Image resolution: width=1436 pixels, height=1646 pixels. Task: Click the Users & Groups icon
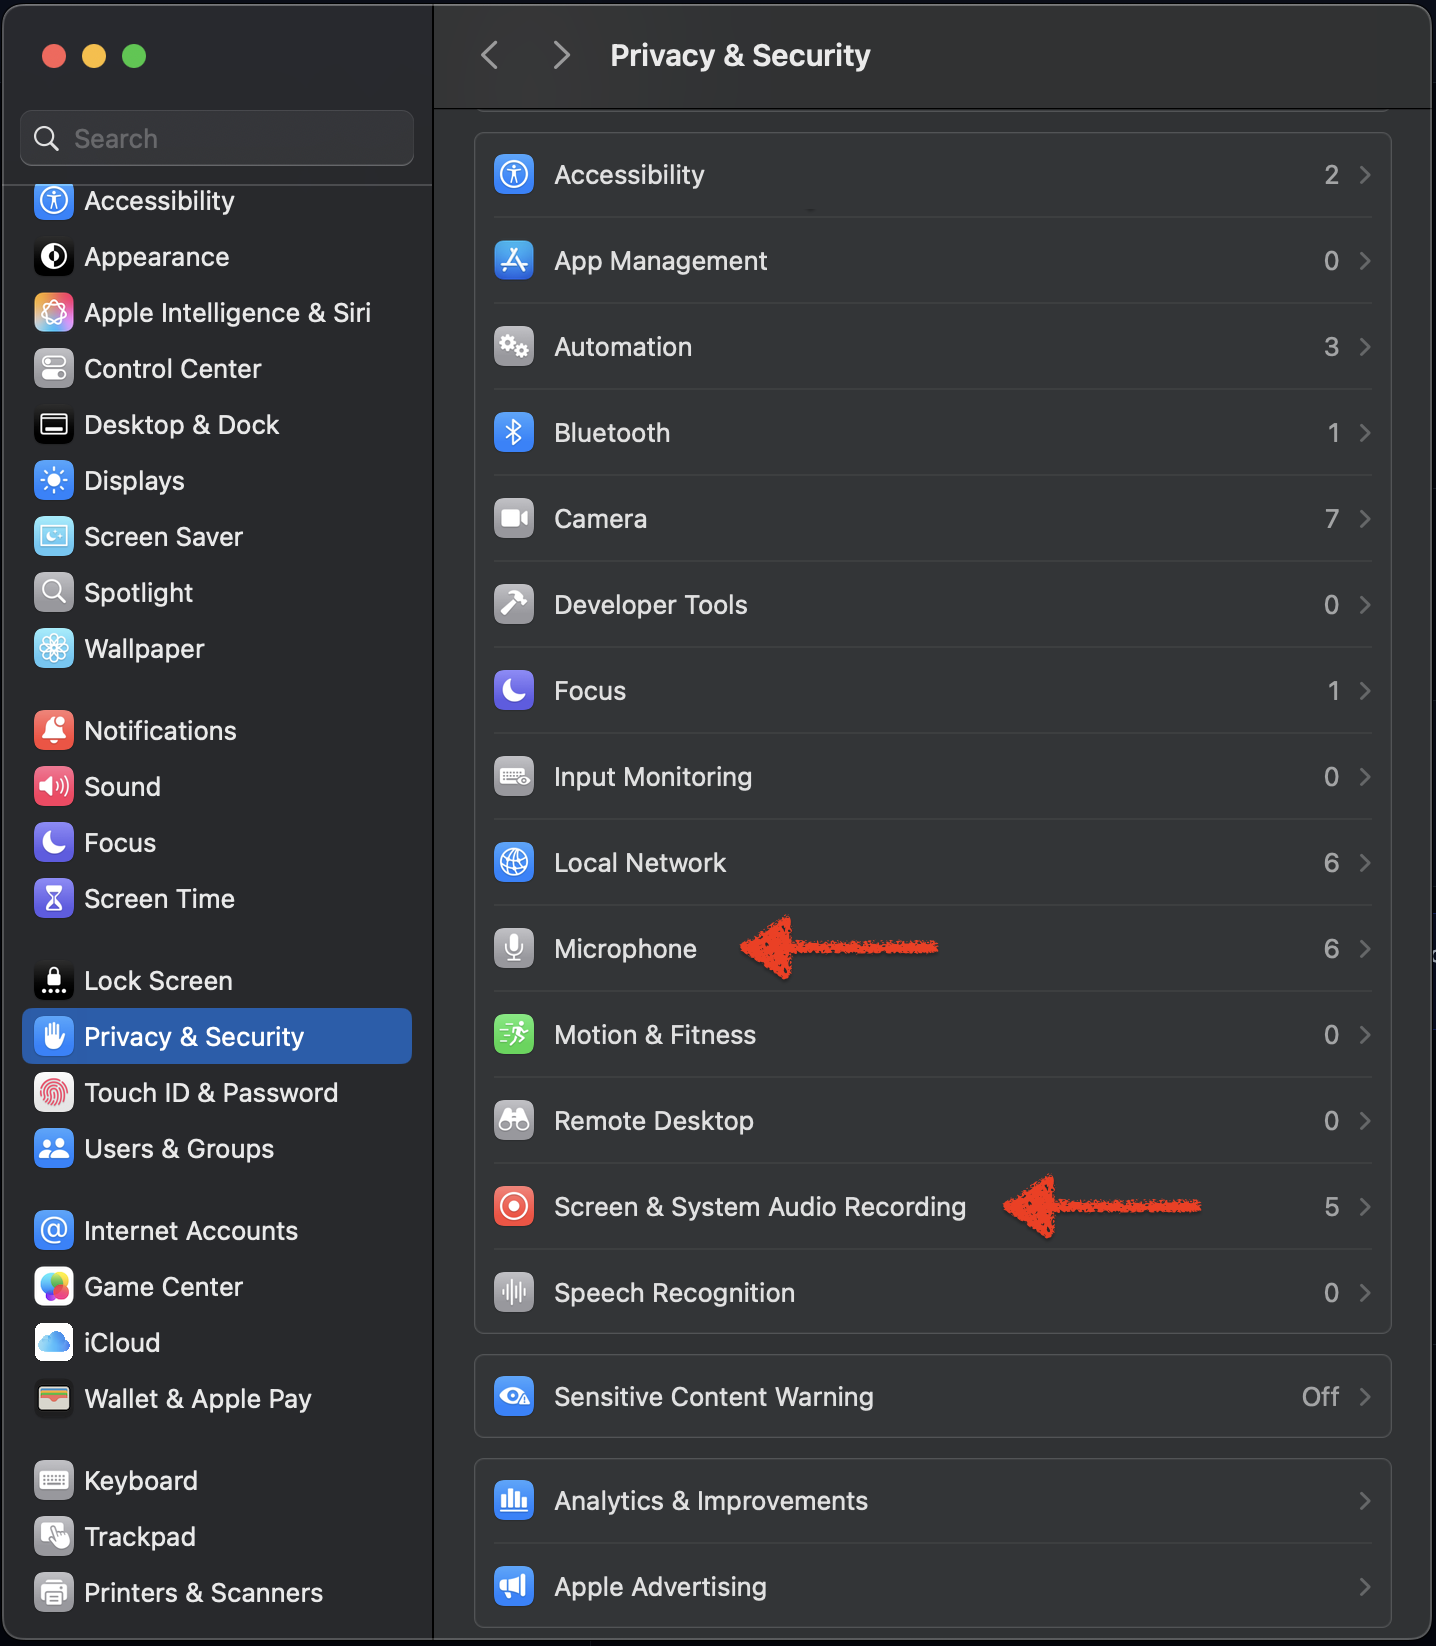click(54, 1149)
